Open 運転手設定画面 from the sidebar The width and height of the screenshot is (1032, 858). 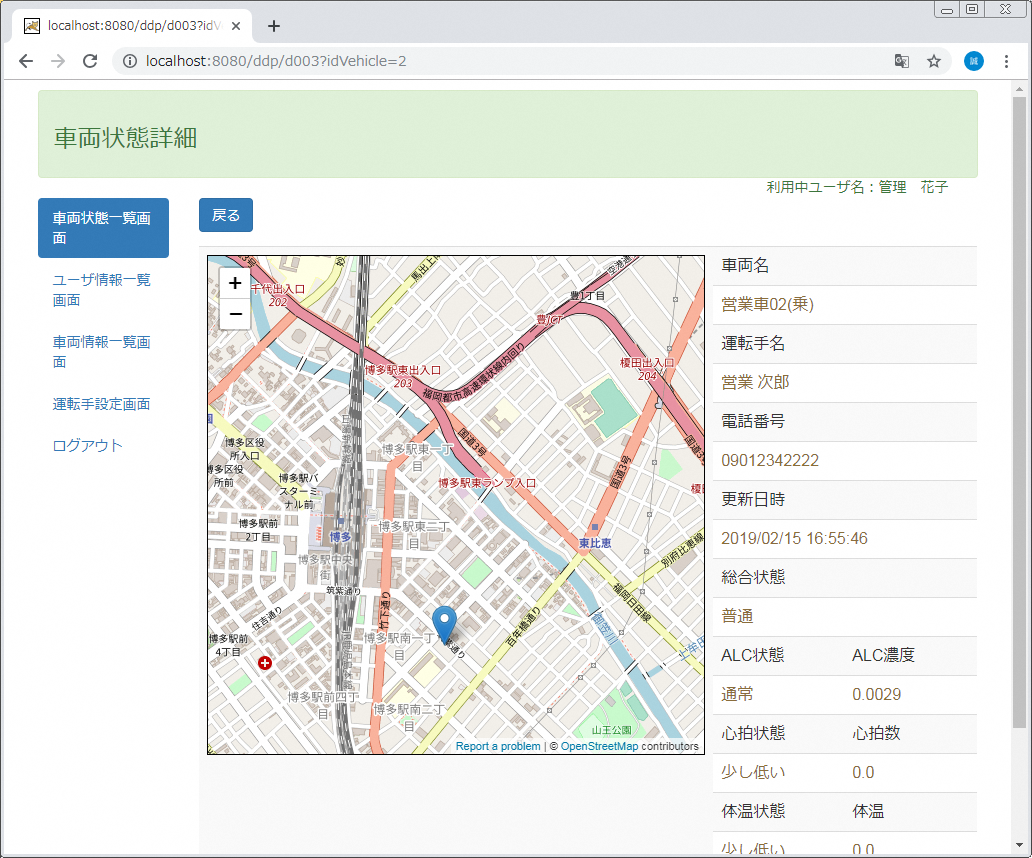click(x=102, y=404)
